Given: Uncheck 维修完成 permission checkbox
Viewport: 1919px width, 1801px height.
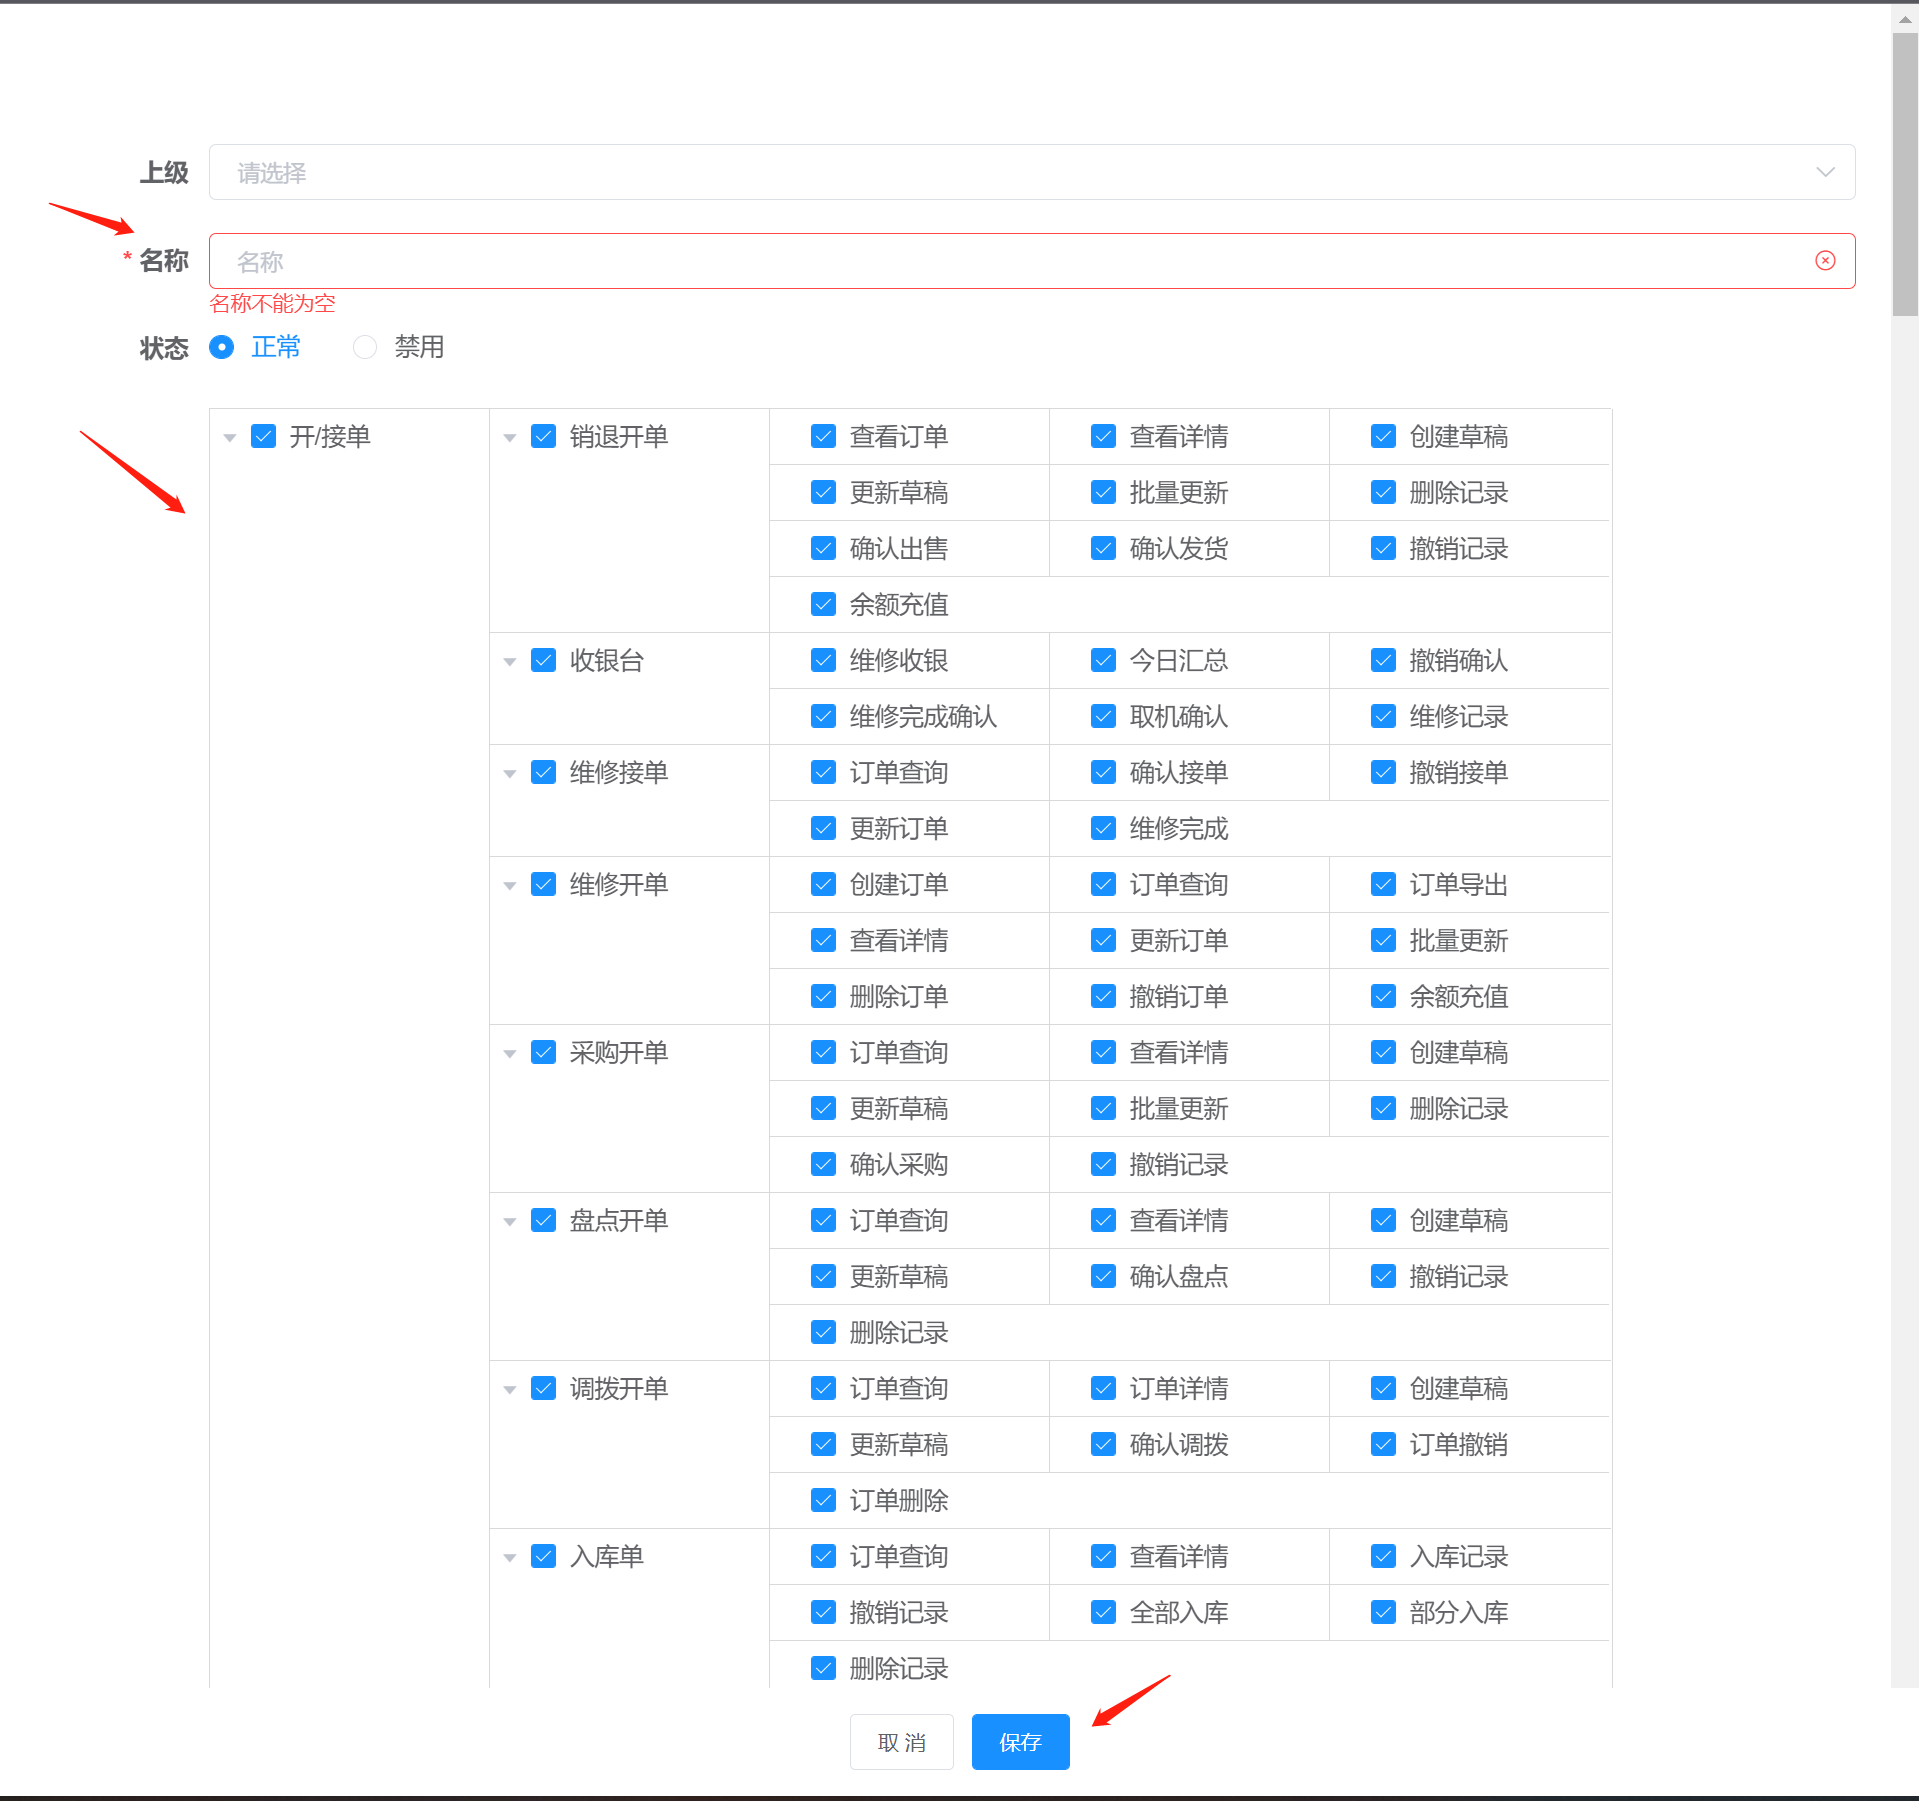Looking at the screenshot, I should [x=1104, y=828].
